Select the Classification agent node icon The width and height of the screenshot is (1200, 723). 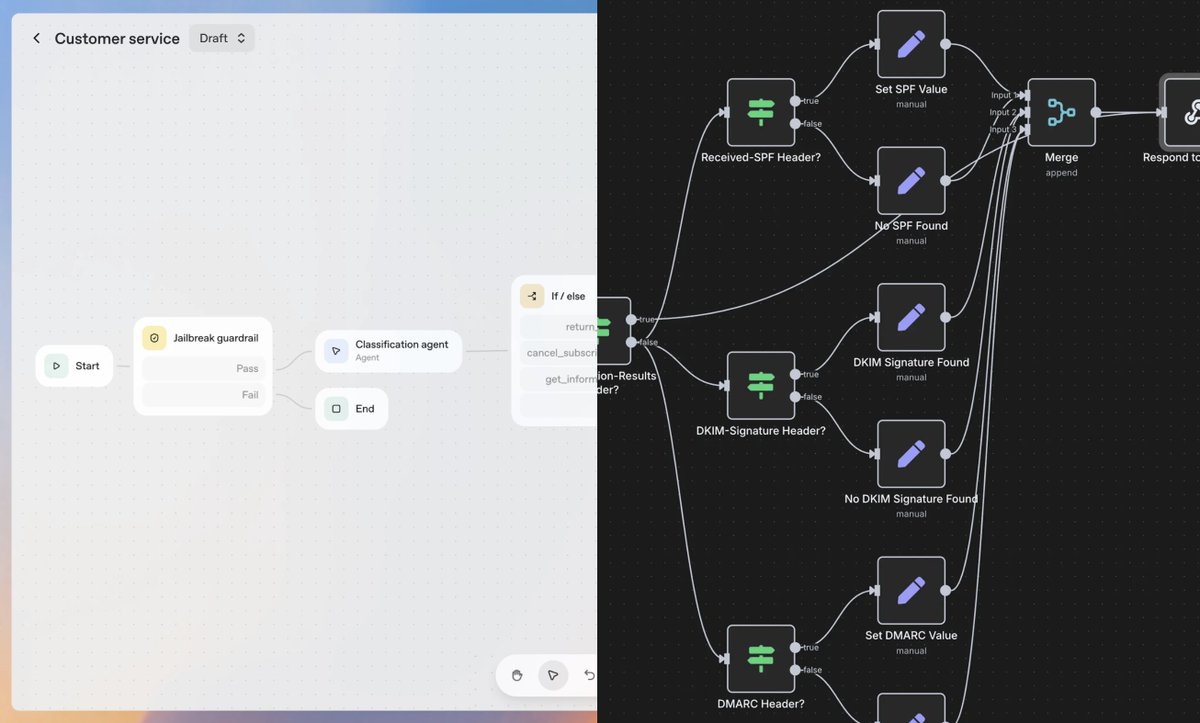point(336,351)
